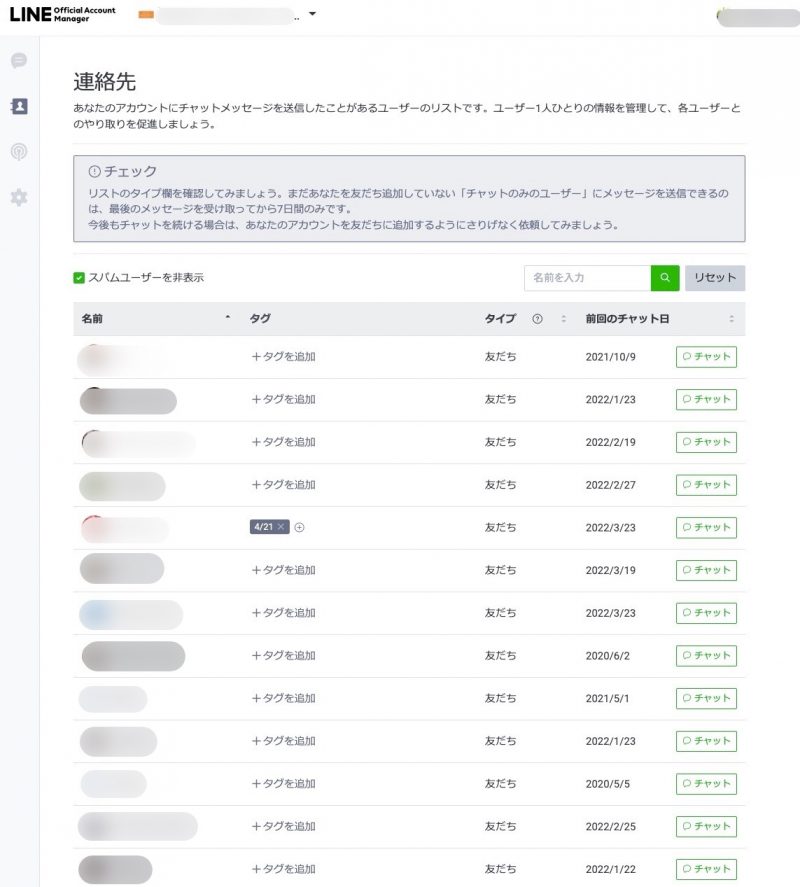Image resolution: width=800 pixels, height=887 pixels.
Task: Focus the 名前を入力 search field
Action: (x=587, y=278)
